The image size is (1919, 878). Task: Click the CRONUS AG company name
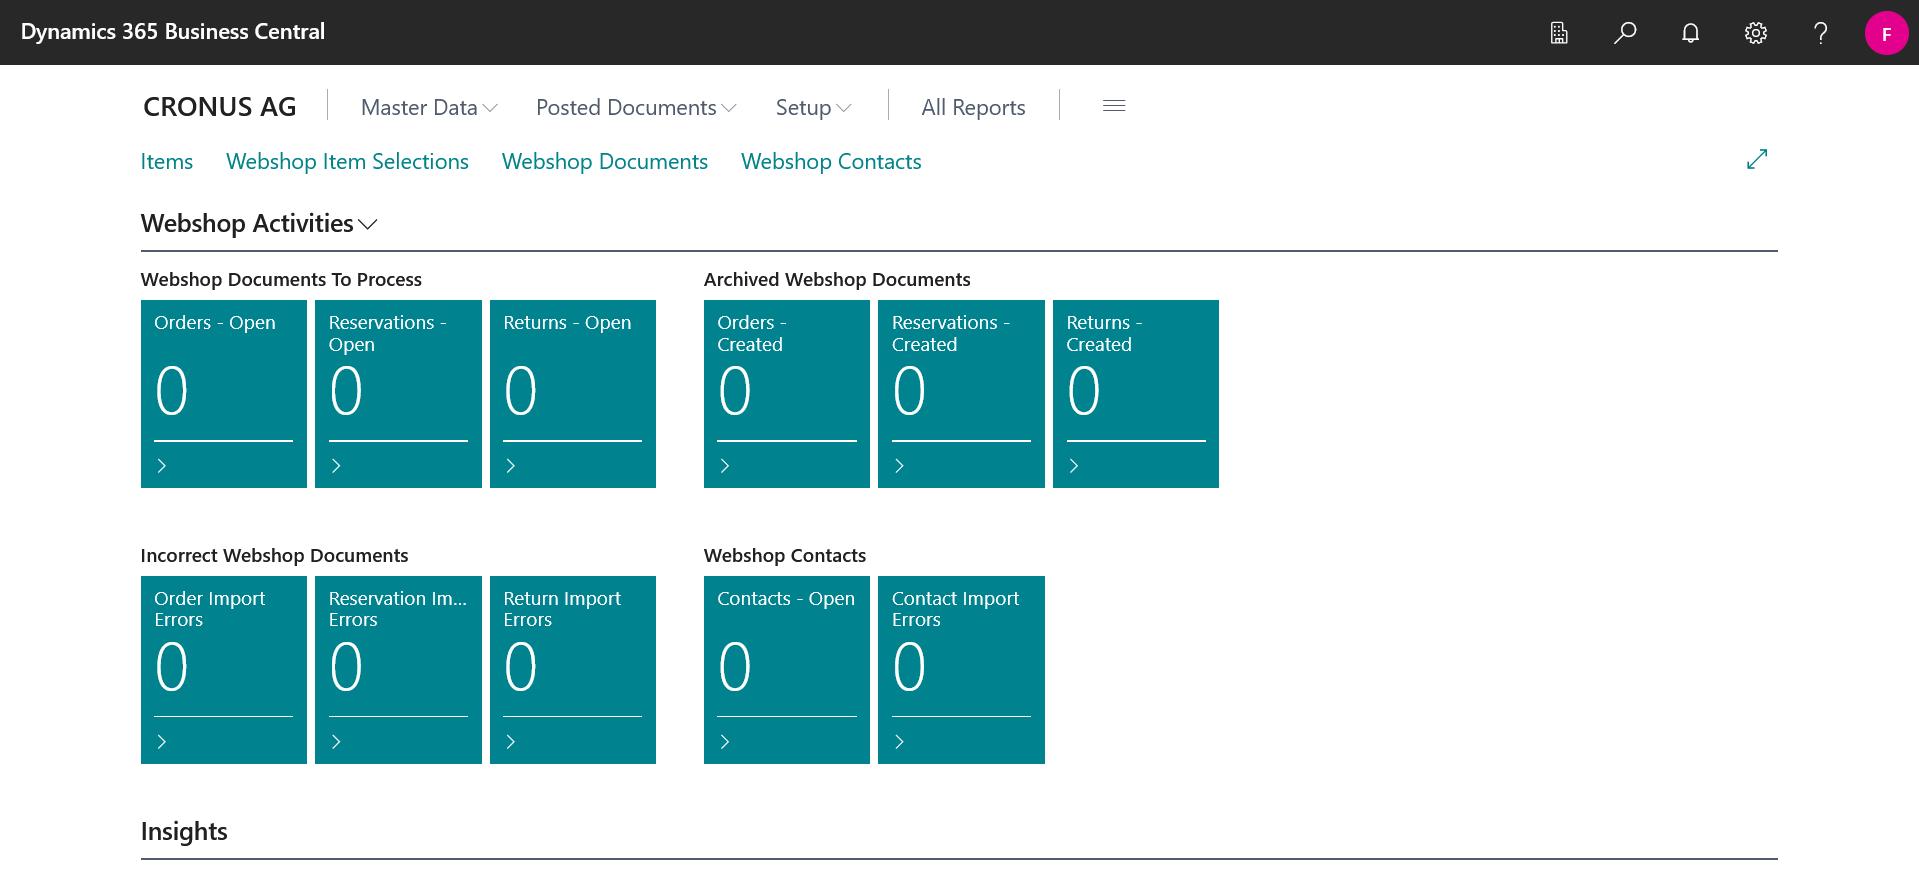tap(220, 107)
